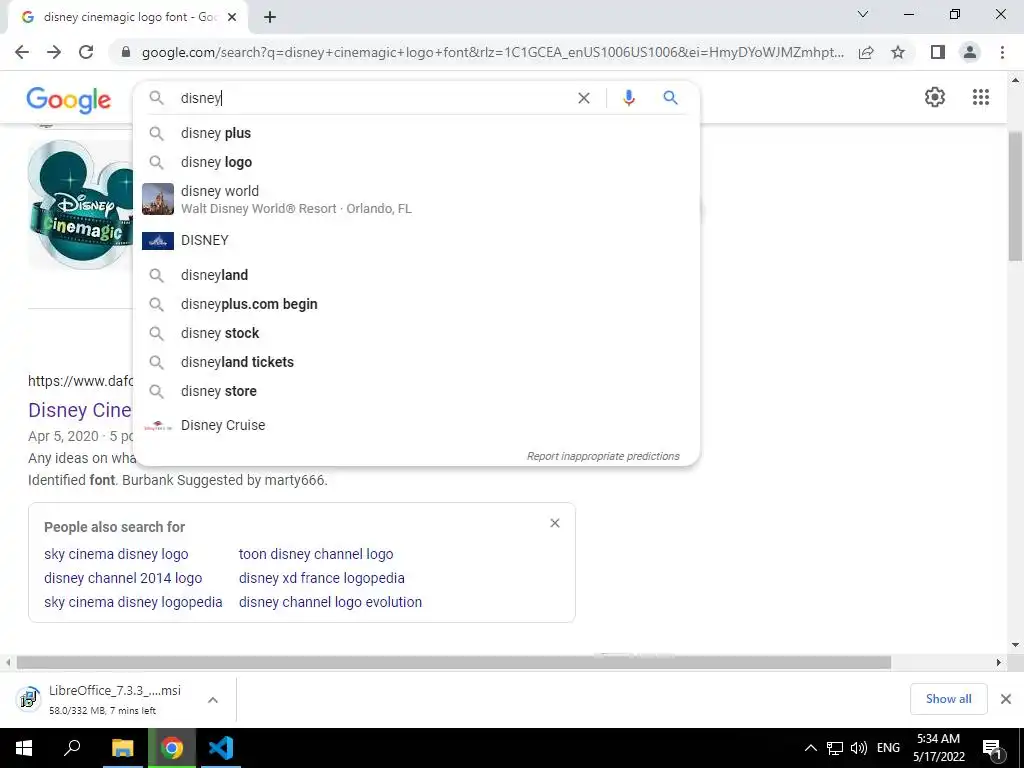
Task: Open Visual Studio Code from taskbar
Action: tap(221, 748)
